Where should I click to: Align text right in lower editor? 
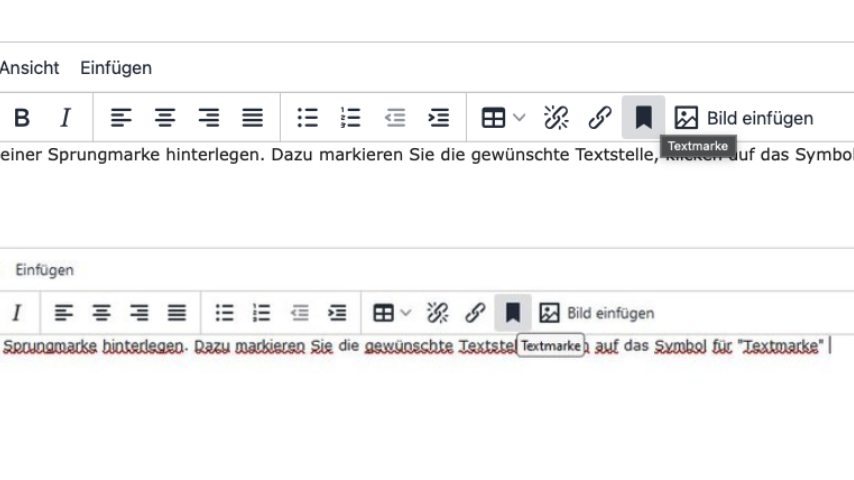[x=139, y=313]
